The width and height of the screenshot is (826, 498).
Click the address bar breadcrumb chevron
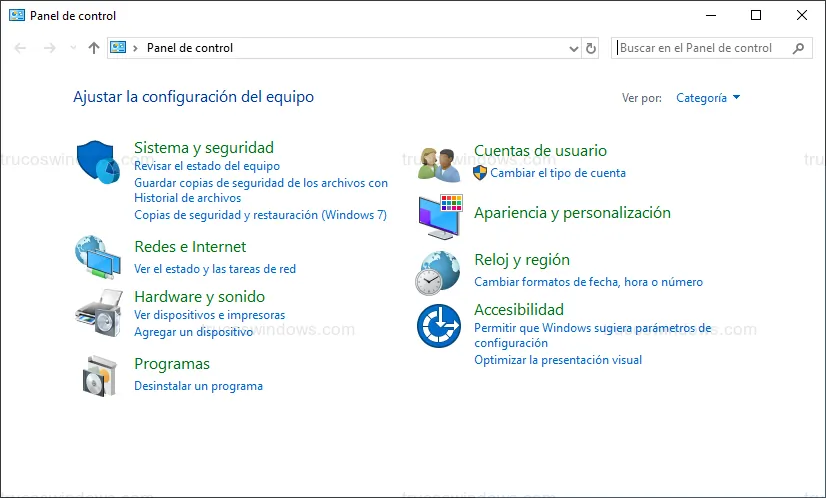135,48
